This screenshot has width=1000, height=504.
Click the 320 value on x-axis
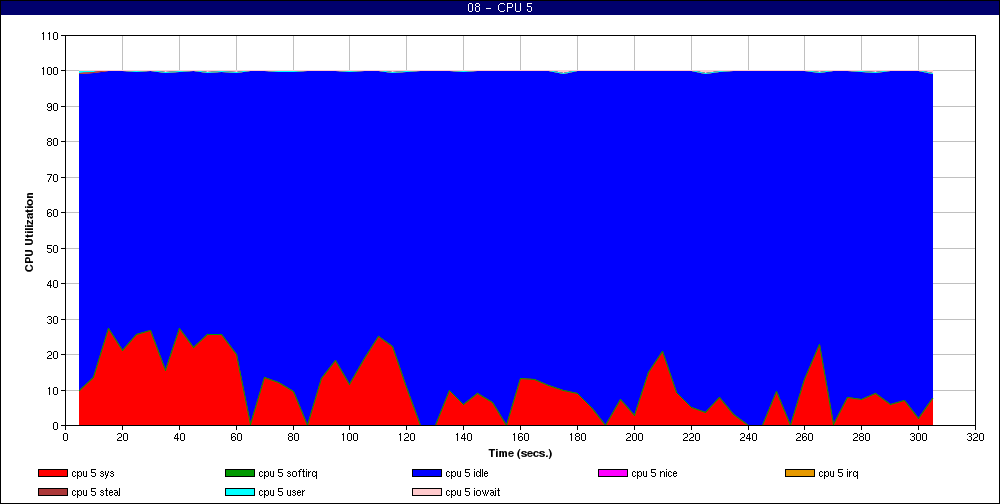(x=975, y=437)
